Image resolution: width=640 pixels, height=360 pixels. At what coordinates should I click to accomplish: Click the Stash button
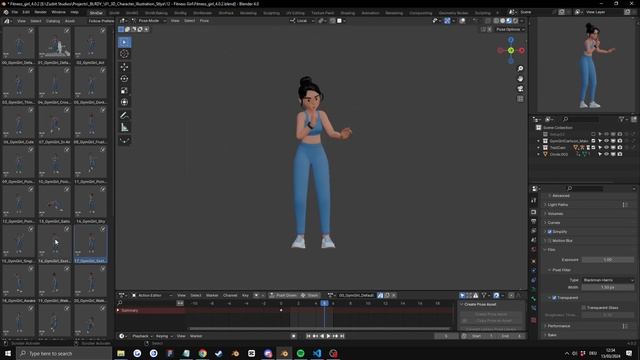click(309, 295)
